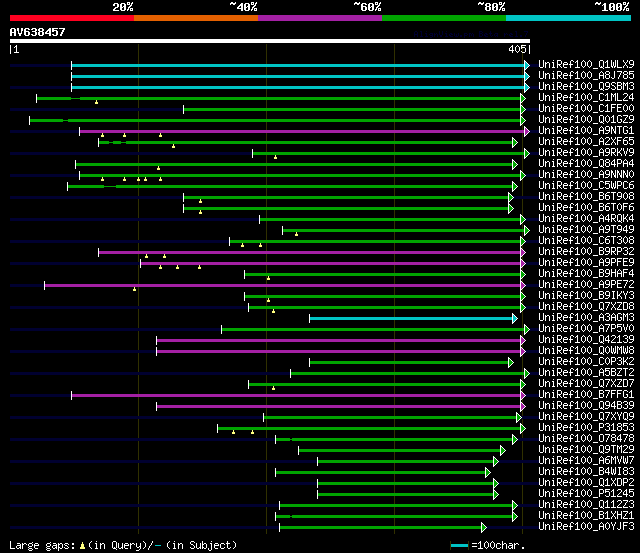Click the purple ~60% identity color bar

point(320,18)
